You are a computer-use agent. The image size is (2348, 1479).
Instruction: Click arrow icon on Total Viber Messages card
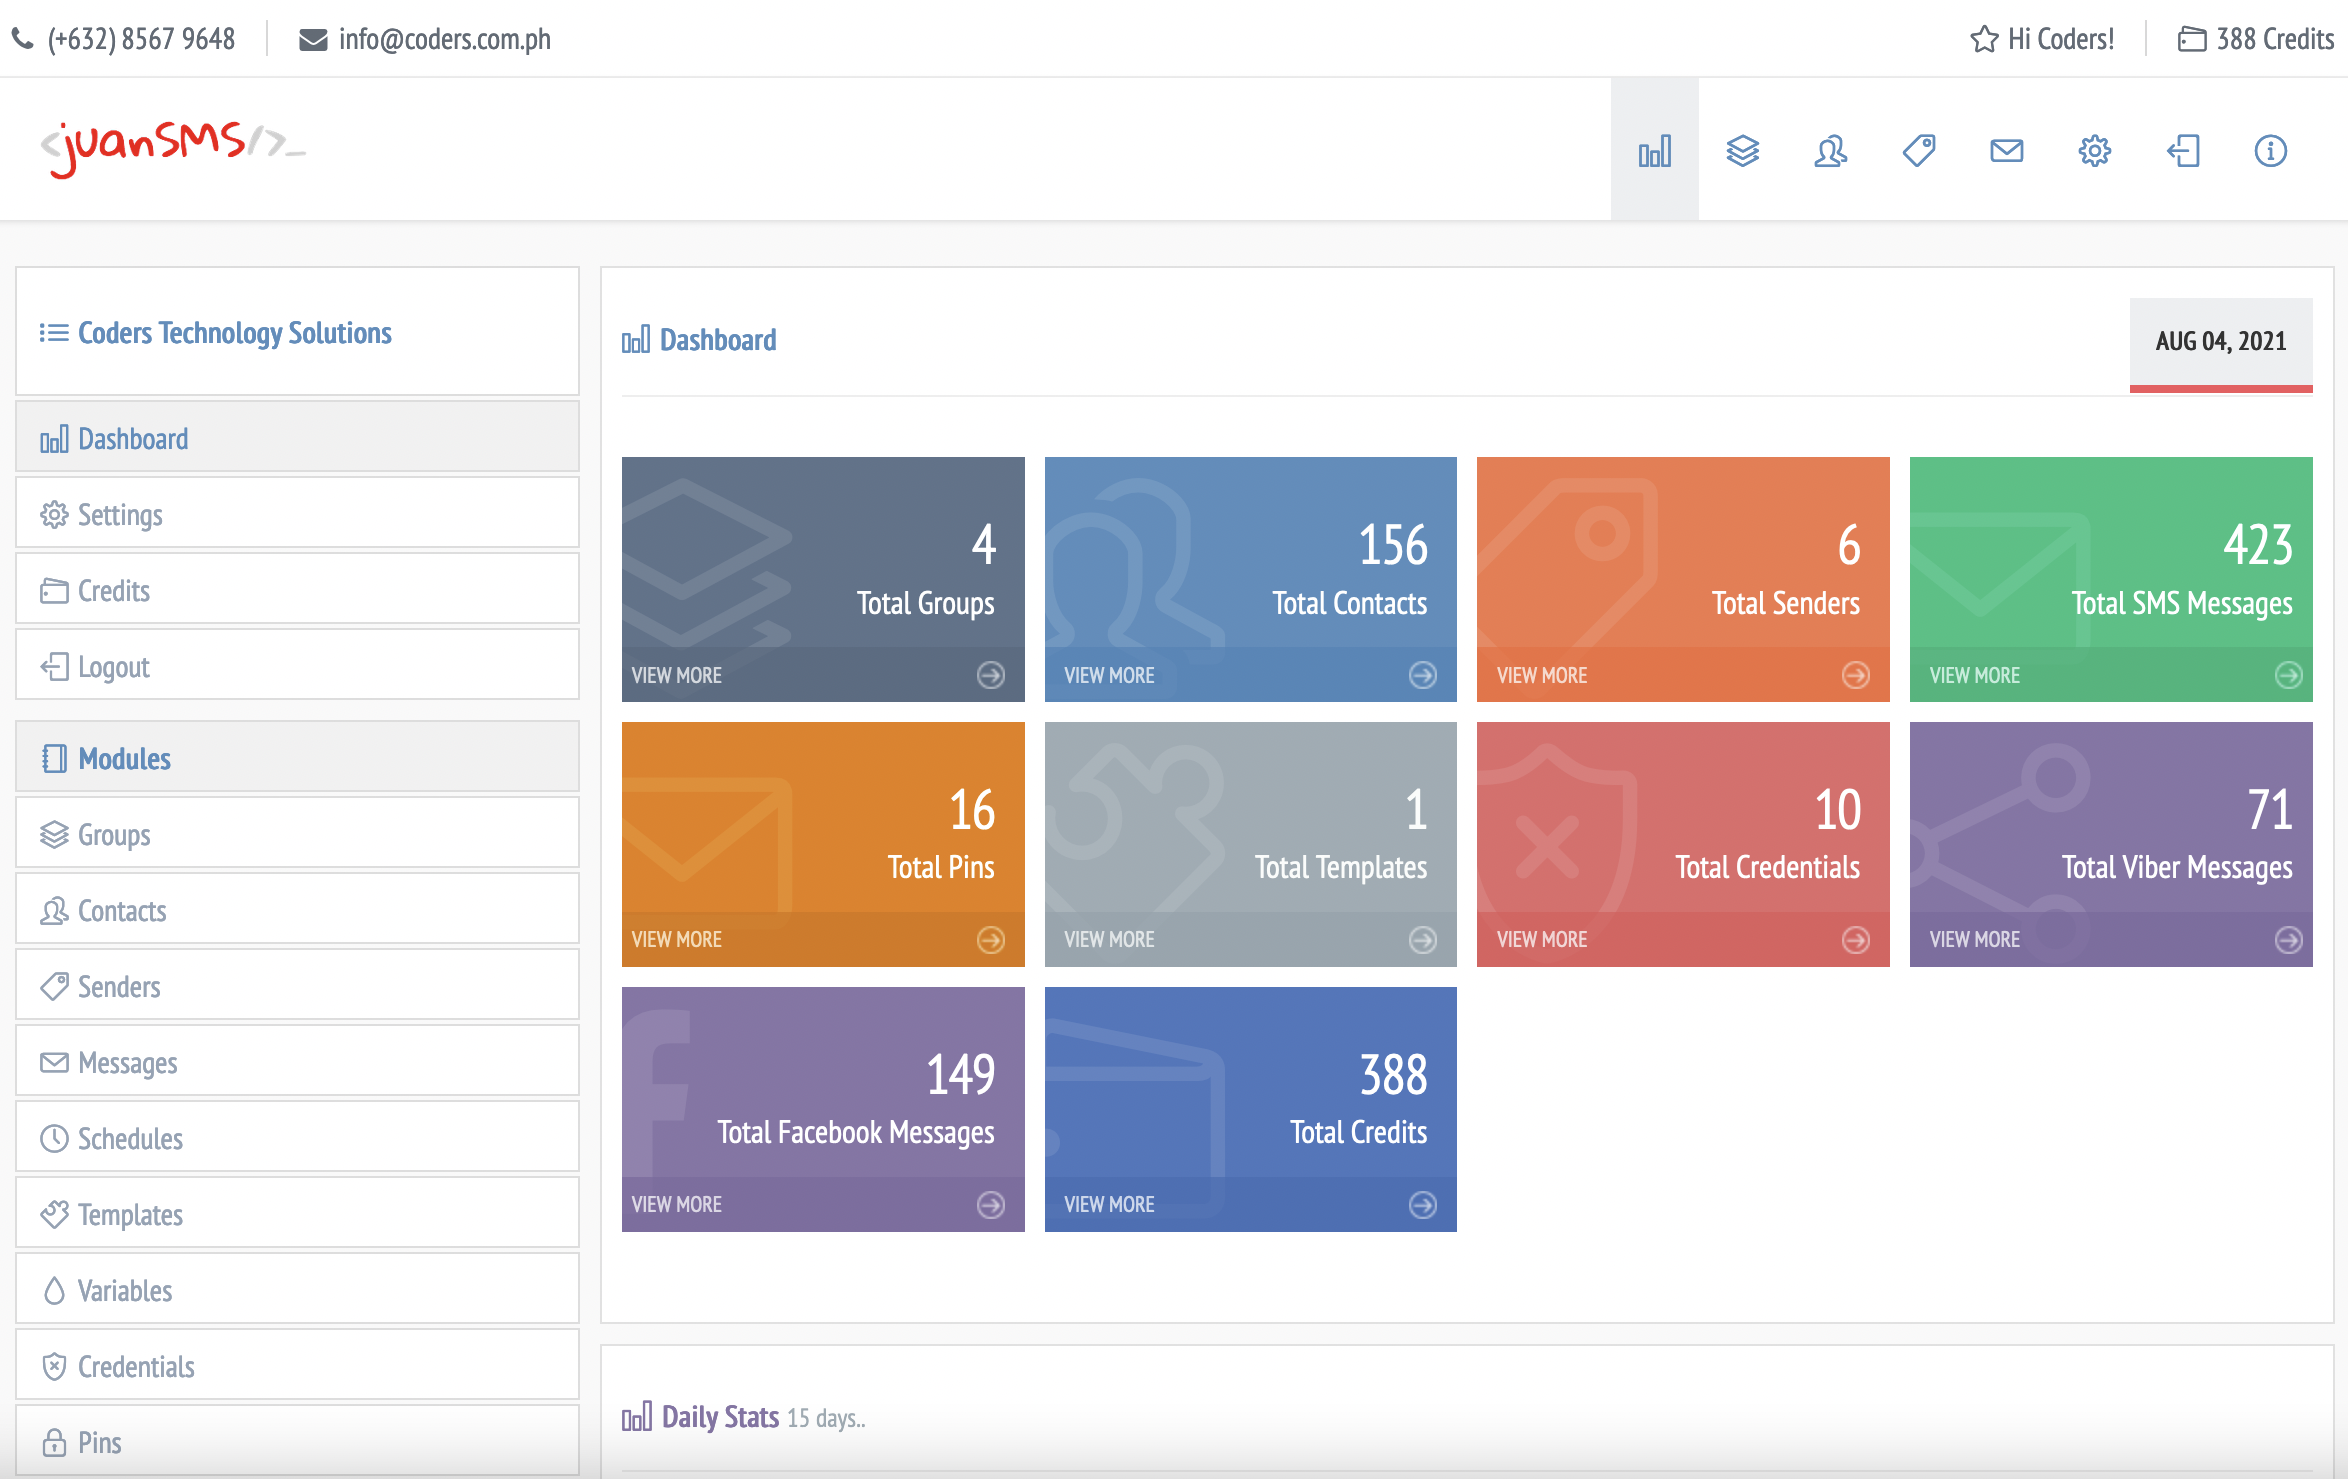[2289, 940]
